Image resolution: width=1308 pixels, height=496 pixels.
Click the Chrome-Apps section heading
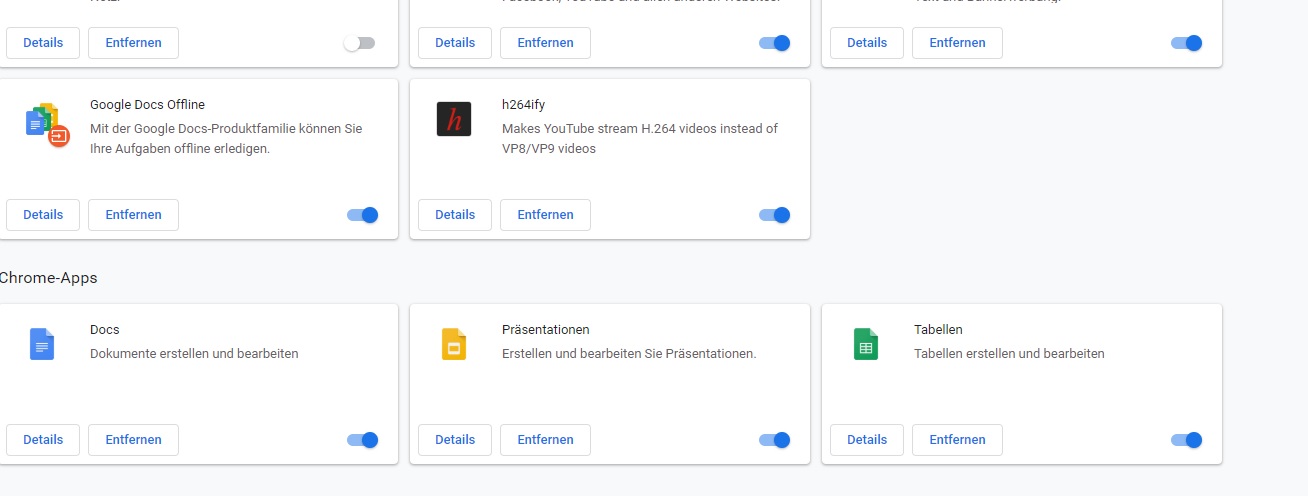[x=48, y=278]
